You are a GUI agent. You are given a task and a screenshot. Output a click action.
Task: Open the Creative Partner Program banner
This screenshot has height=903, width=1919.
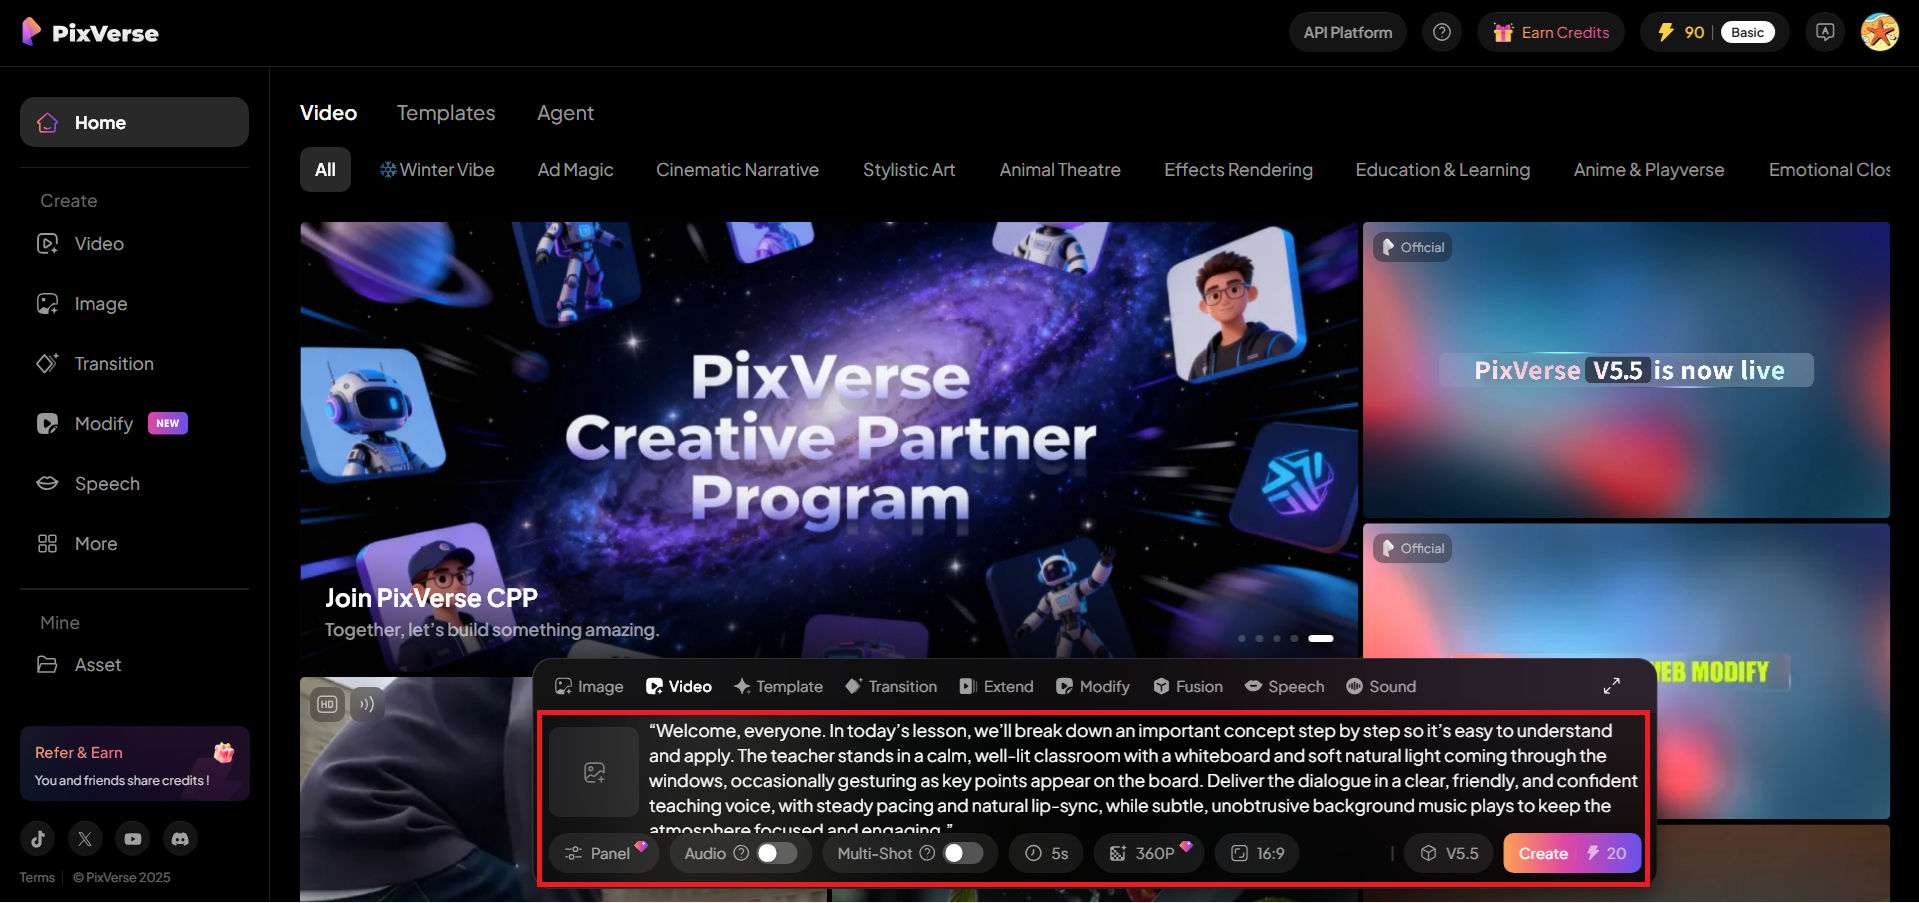[x=829, y=440]
